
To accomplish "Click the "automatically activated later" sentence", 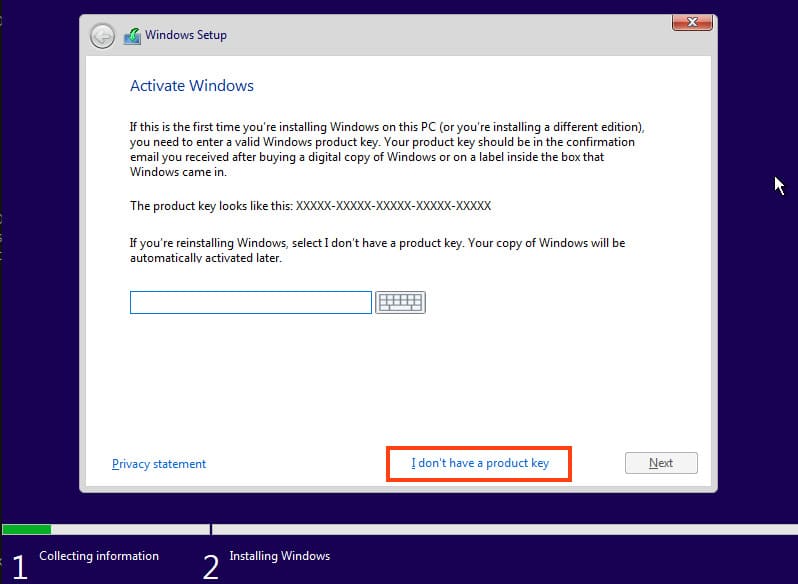I will [206, 258].
